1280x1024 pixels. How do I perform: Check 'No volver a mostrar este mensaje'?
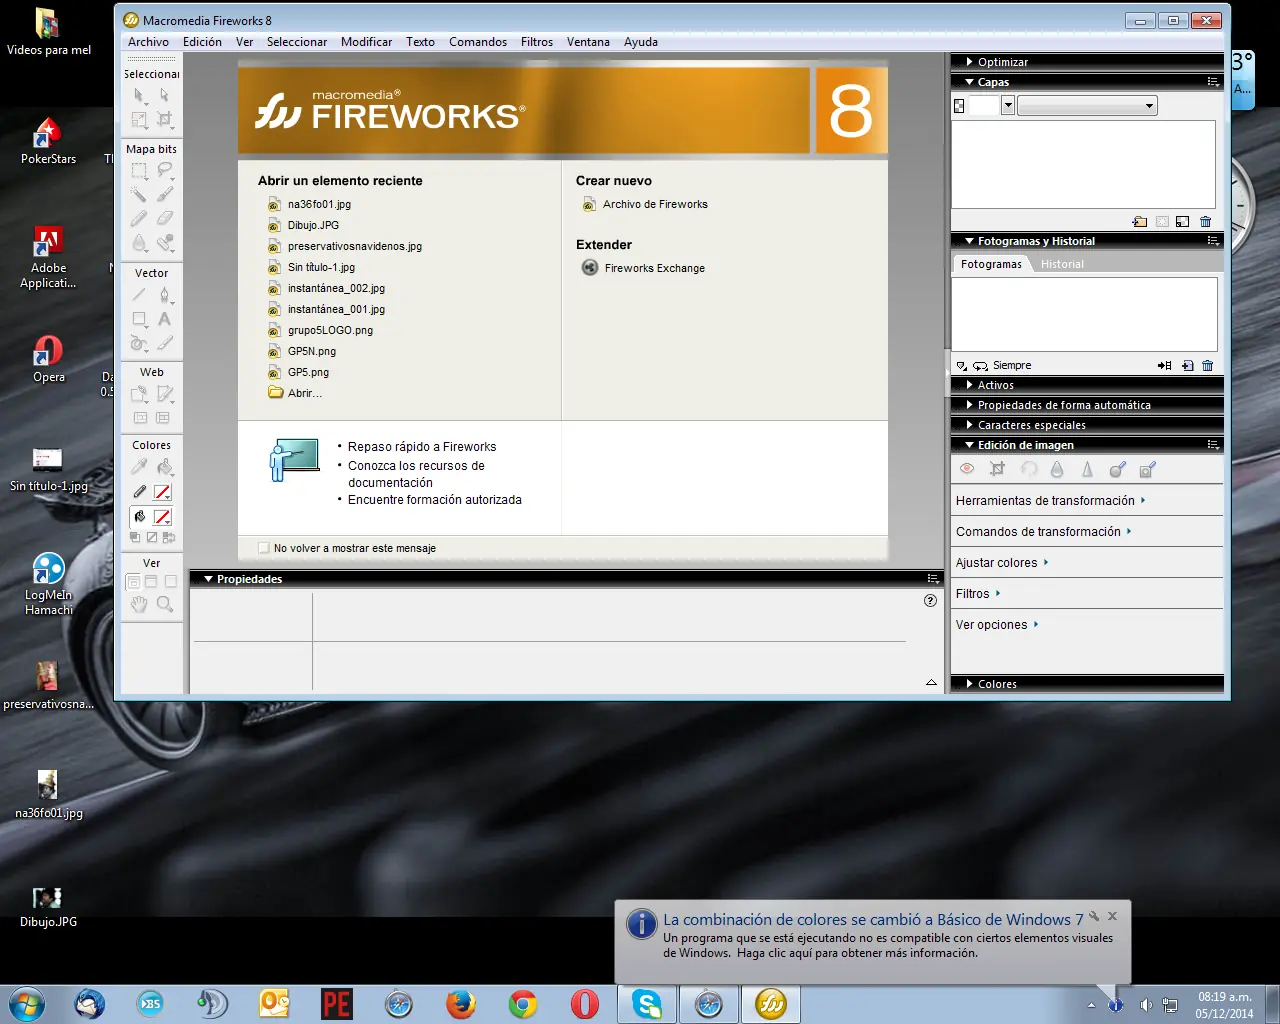click(264, 548)
